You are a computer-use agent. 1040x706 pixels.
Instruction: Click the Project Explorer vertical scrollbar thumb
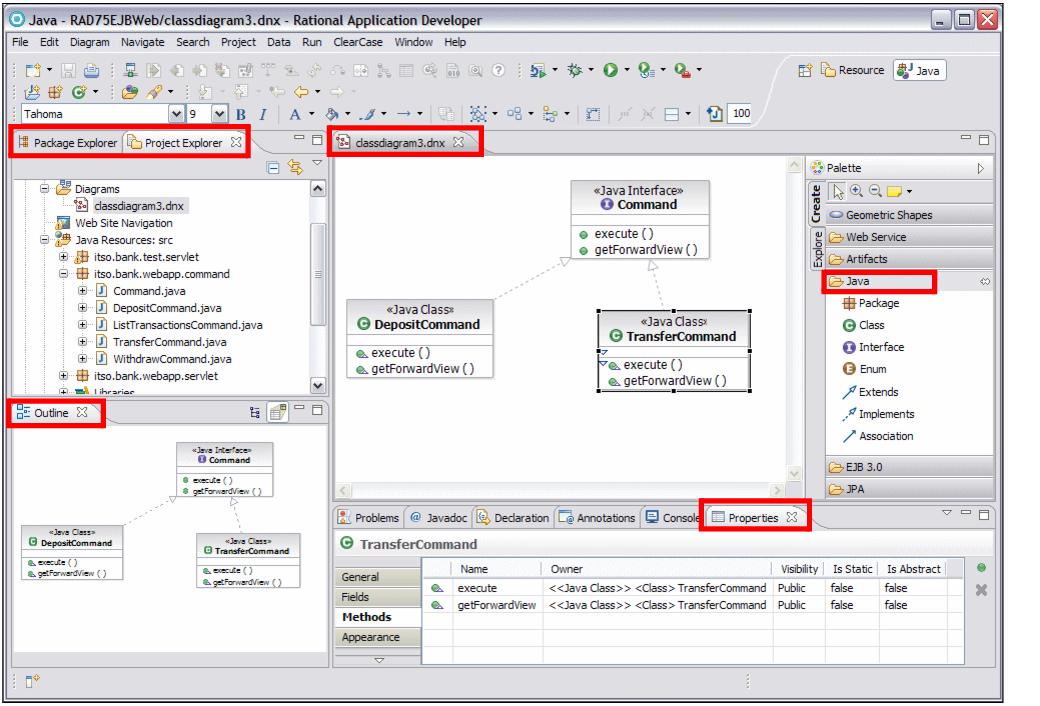[x=318, y=274]
